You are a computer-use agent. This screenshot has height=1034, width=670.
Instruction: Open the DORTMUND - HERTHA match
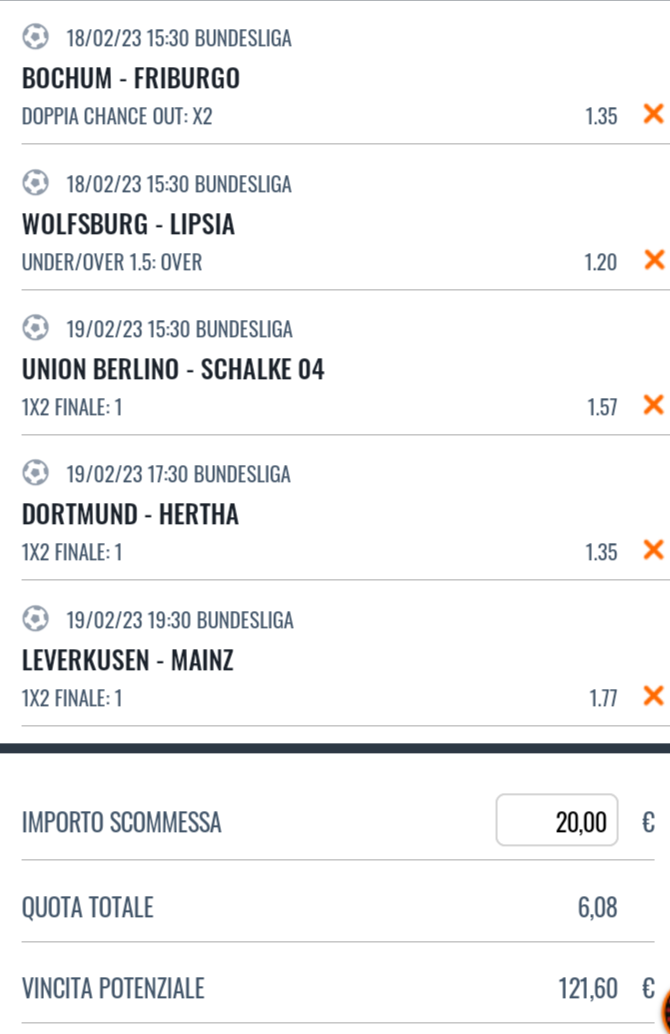(x=130, y=515)
